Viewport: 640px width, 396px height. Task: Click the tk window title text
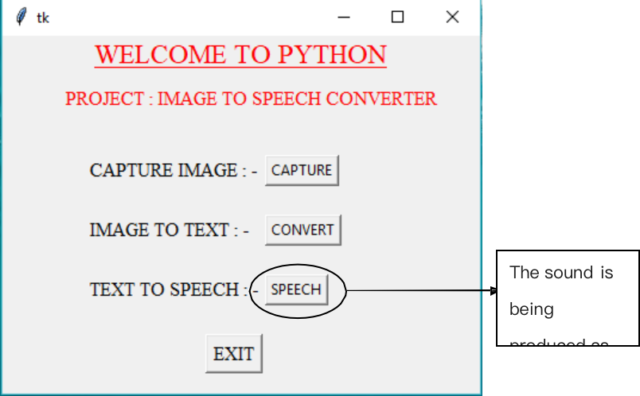coord(43,18)
